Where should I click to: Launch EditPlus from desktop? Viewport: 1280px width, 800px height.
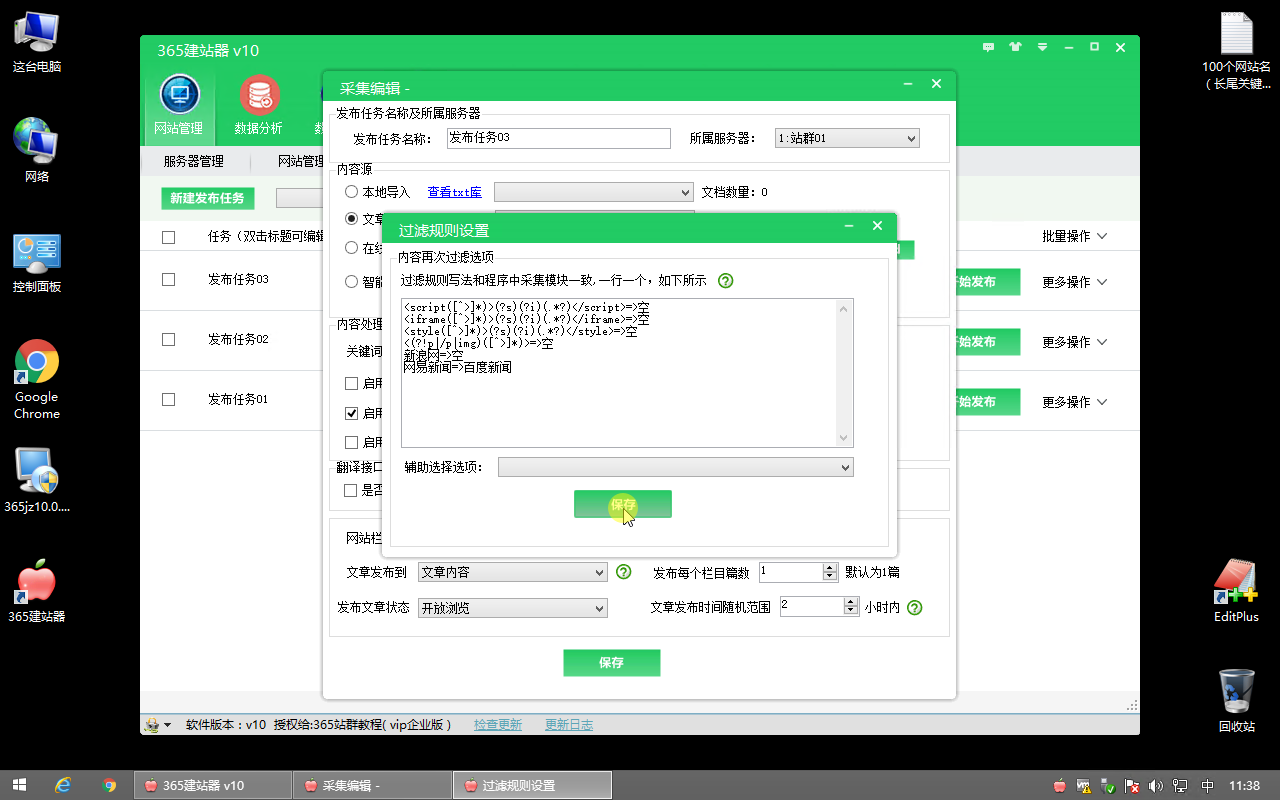pos(1236,591)
